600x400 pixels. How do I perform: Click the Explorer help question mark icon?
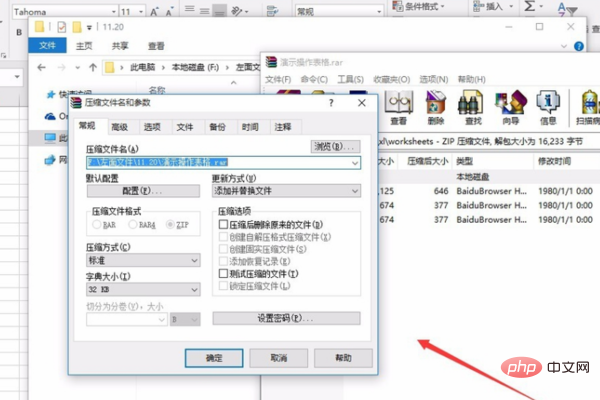point(579,46)
